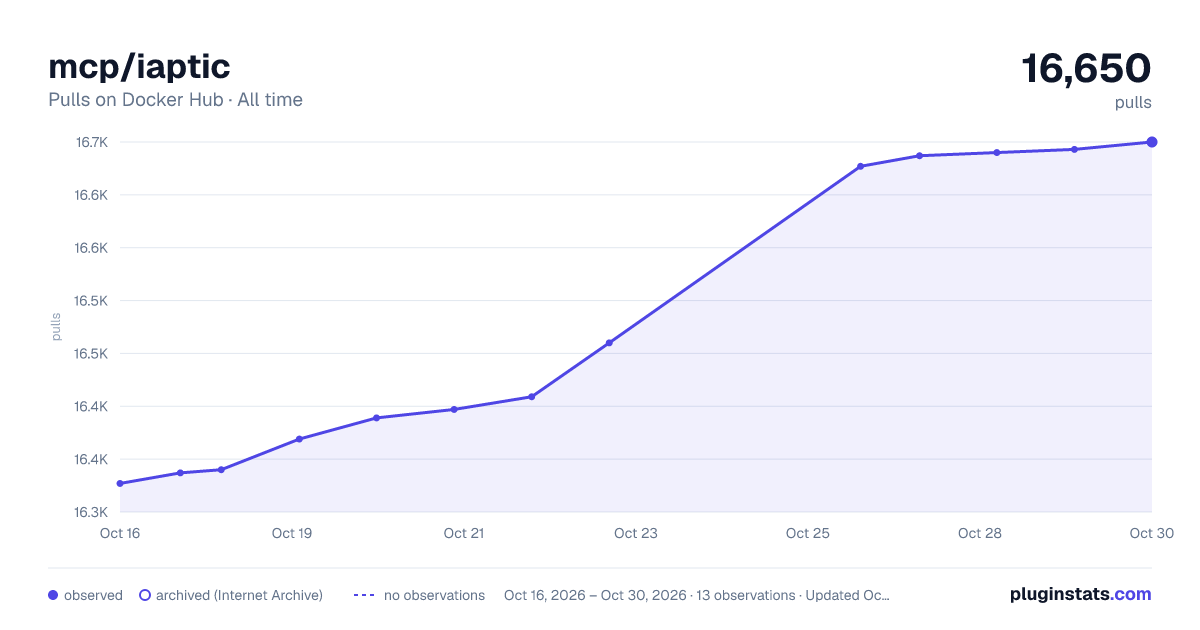Click the '16.3K' y-axis label
This screenshot has width=1200, height=630.
coord(91,512)
